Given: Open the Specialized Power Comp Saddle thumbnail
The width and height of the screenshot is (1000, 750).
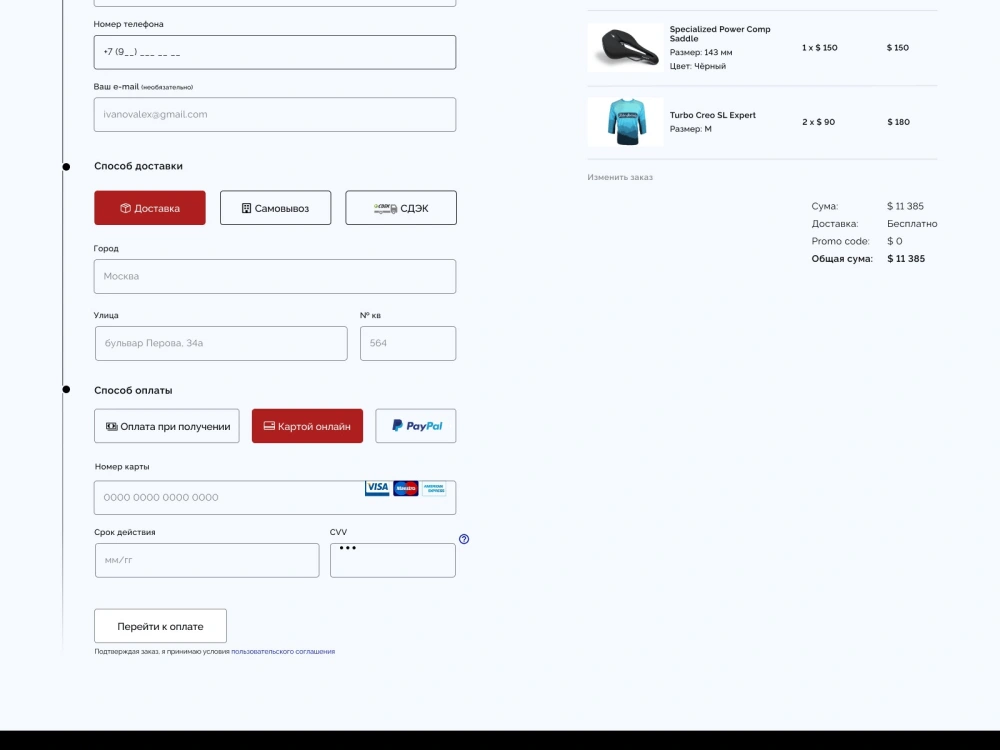Looking at the screenshot, I should click(625, 47).
